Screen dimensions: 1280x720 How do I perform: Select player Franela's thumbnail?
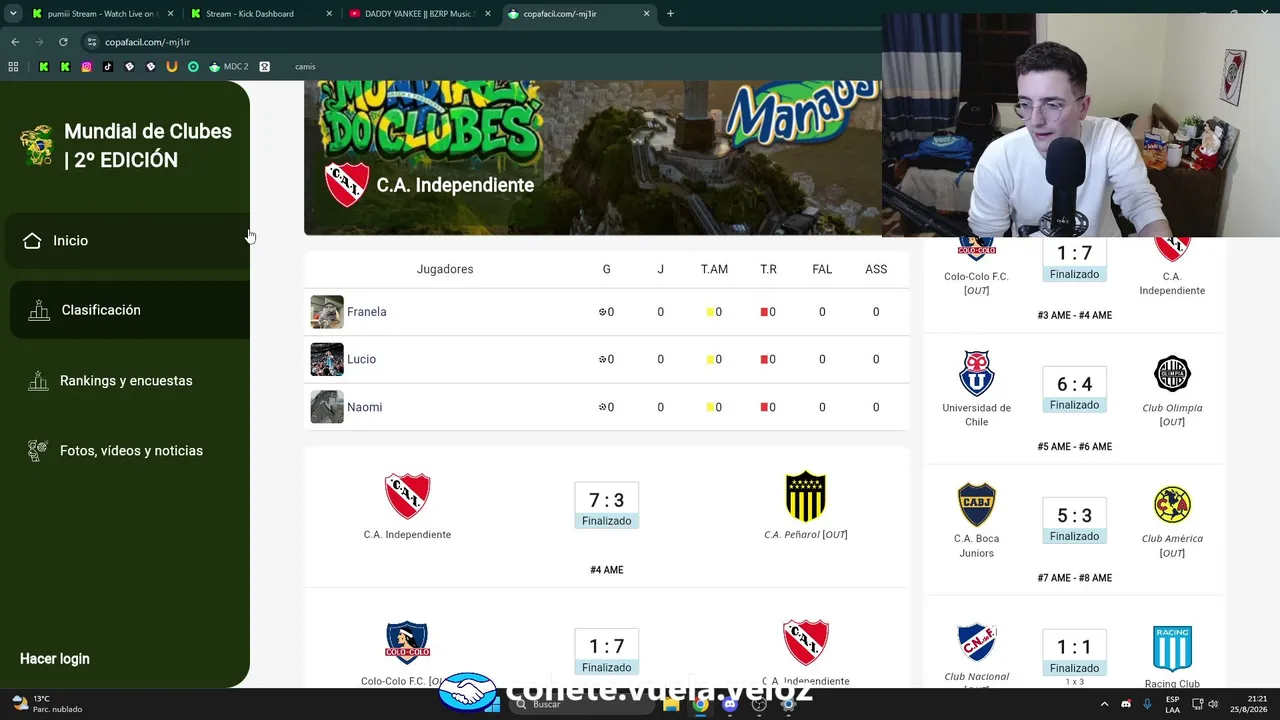point(327,312)
